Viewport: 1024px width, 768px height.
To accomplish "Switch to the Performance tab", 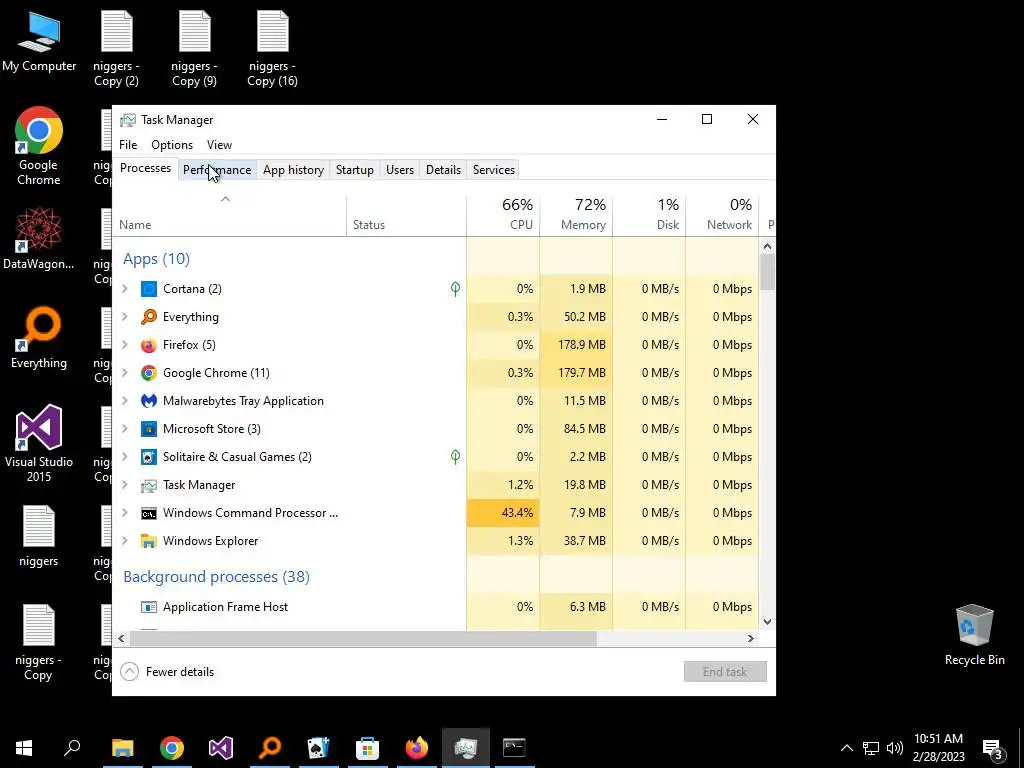I will pyautogui.click(x=217, y=170).
